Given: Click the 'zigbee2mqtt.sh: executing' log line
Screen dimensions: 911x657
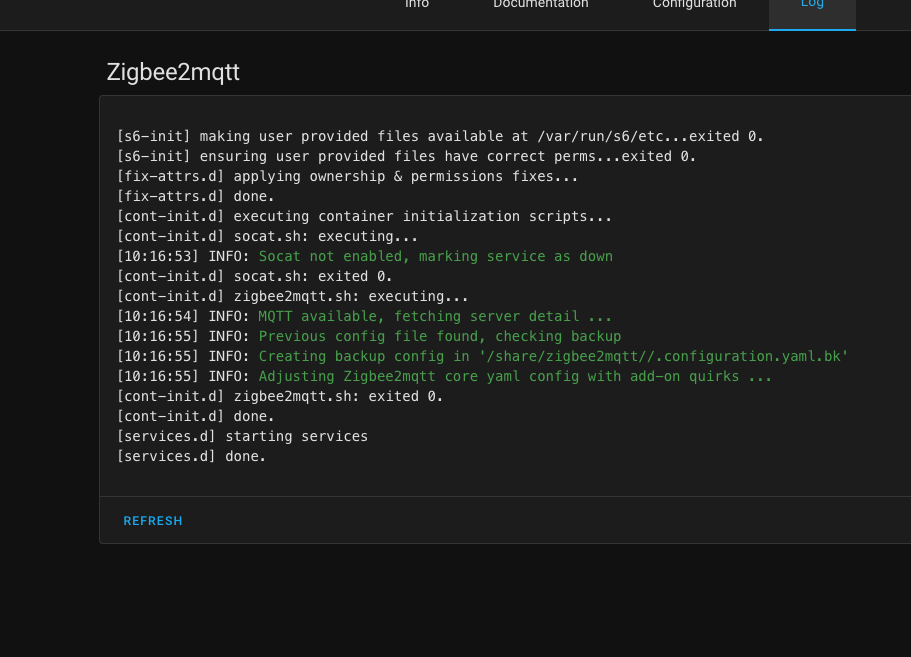Looking at the screenshot, I should point(293,296).
